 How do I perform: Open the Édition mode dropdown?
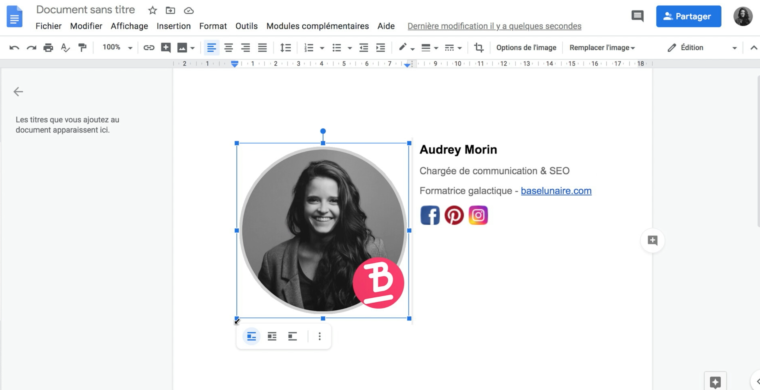point(702,47)
